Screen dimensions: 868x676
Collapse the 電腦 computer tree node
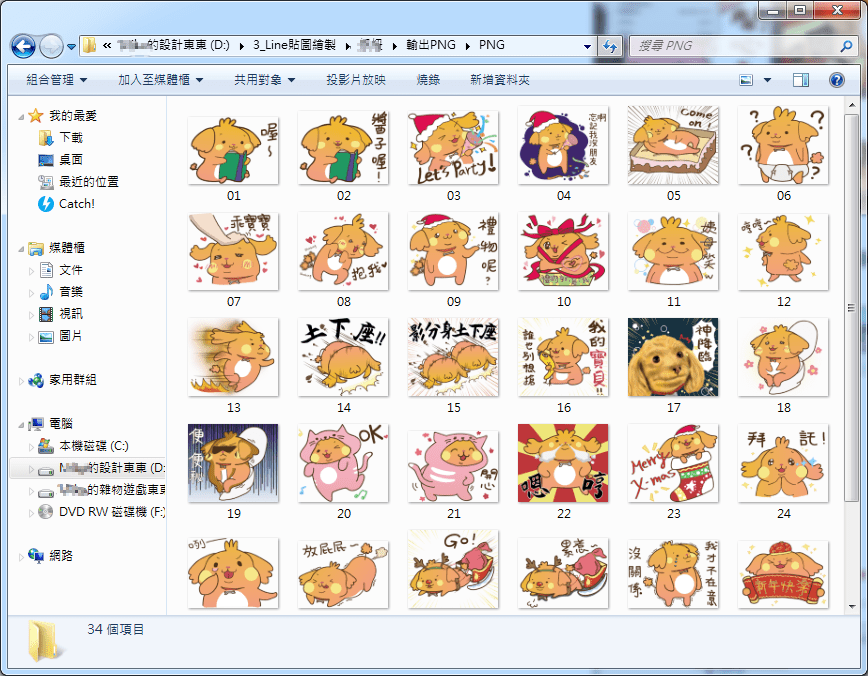pos(21,425)
